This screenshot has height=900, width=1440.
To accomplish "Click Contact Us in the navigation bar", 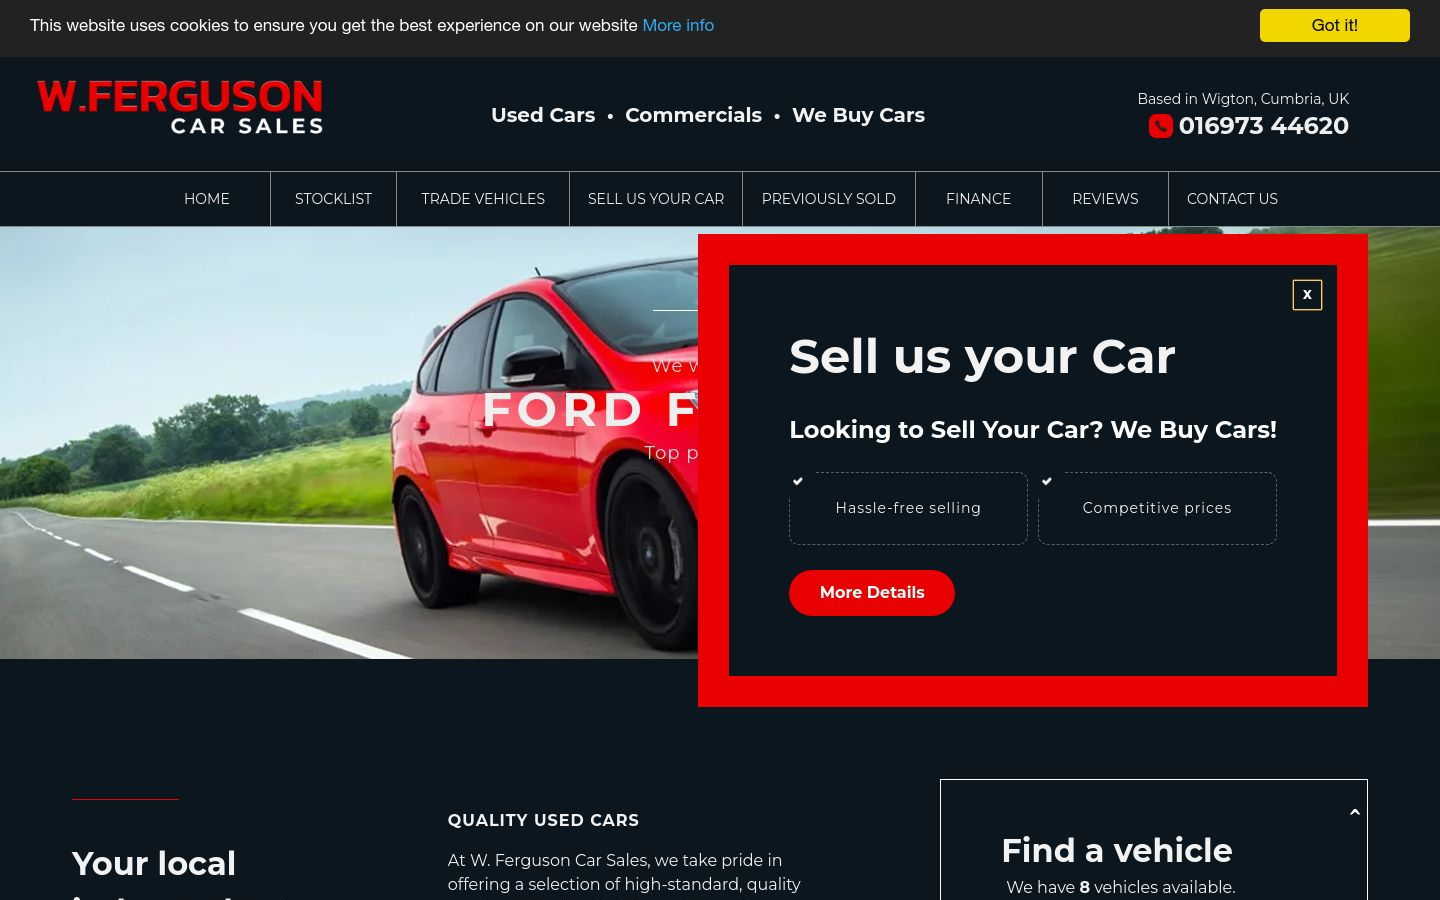I will [1232, 199].
